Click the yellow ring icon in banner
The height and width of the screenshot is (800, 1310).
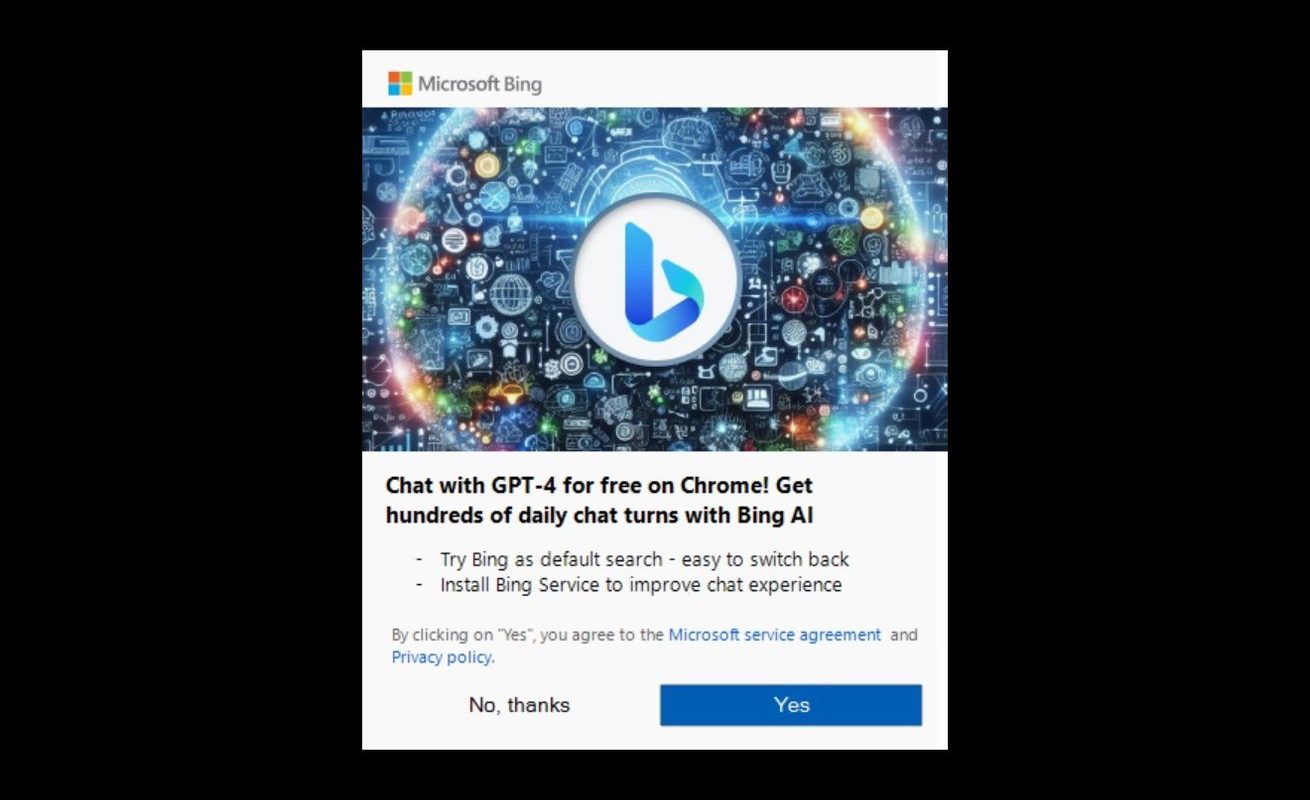click(487, 166)
